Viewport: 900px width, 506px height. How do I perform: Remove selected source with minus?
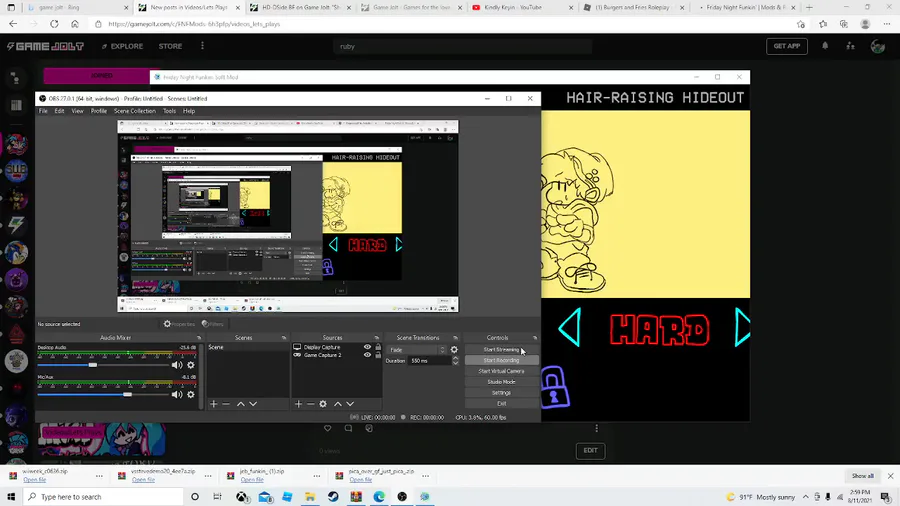click(311, 404)
